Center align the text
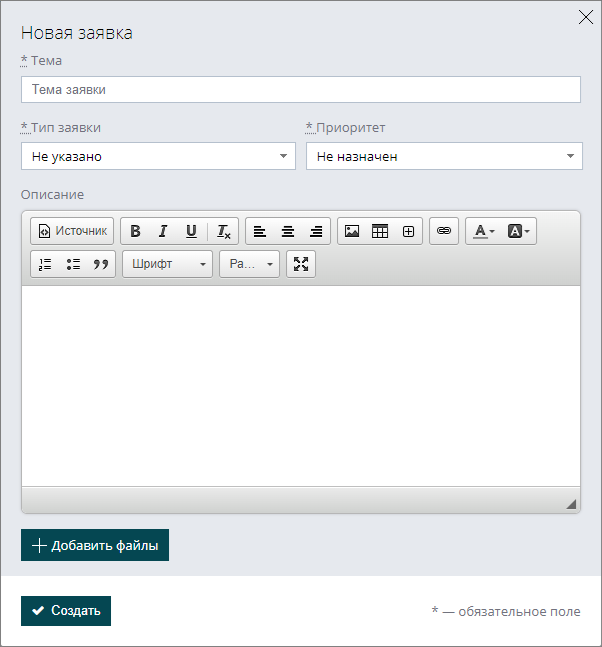602x647 pixels. [288, 231]
